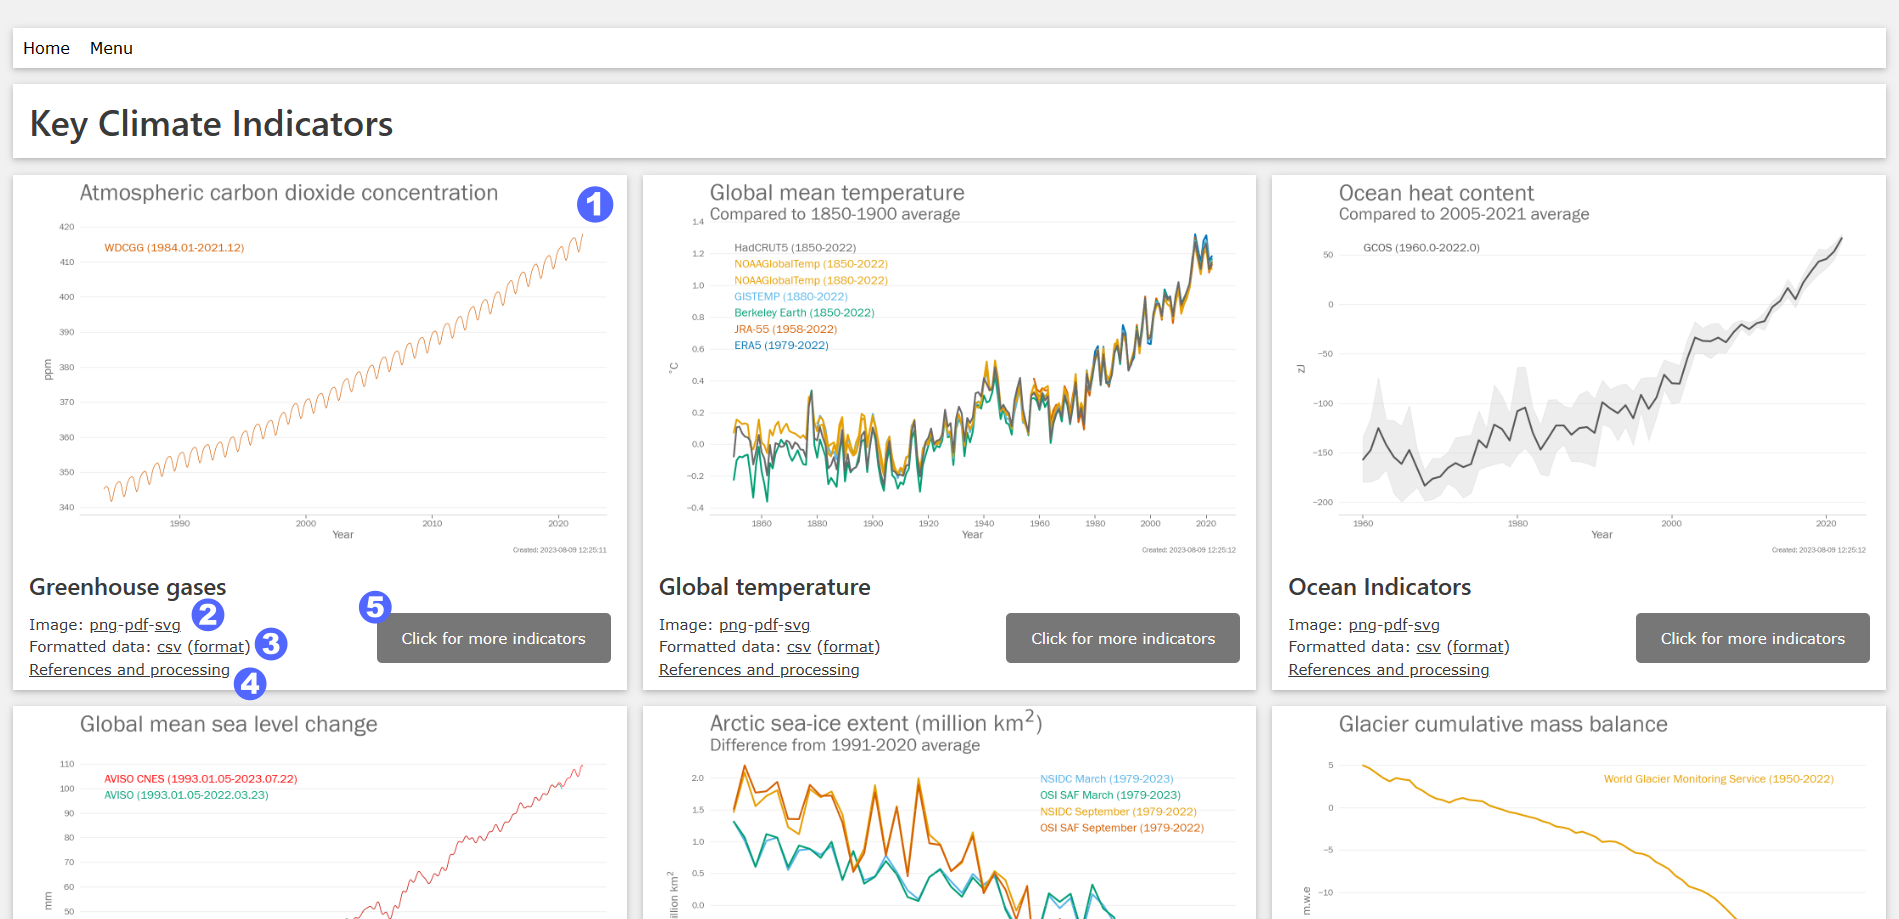Click more indicators button under Greenhouse gases
Viewport: 1899px width, 919px height.
pyautogui.click(x=493, y=638)
